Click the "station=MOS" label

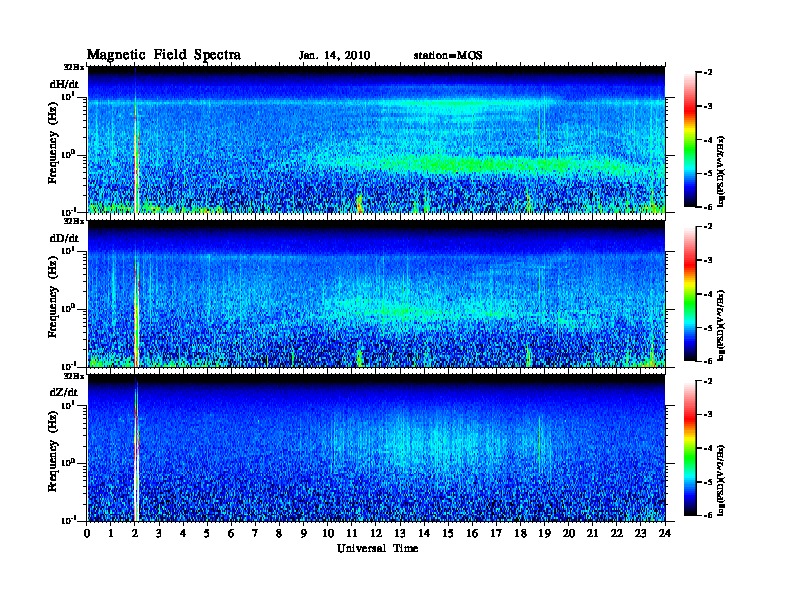pyautogui.click(x=448, y=56)
